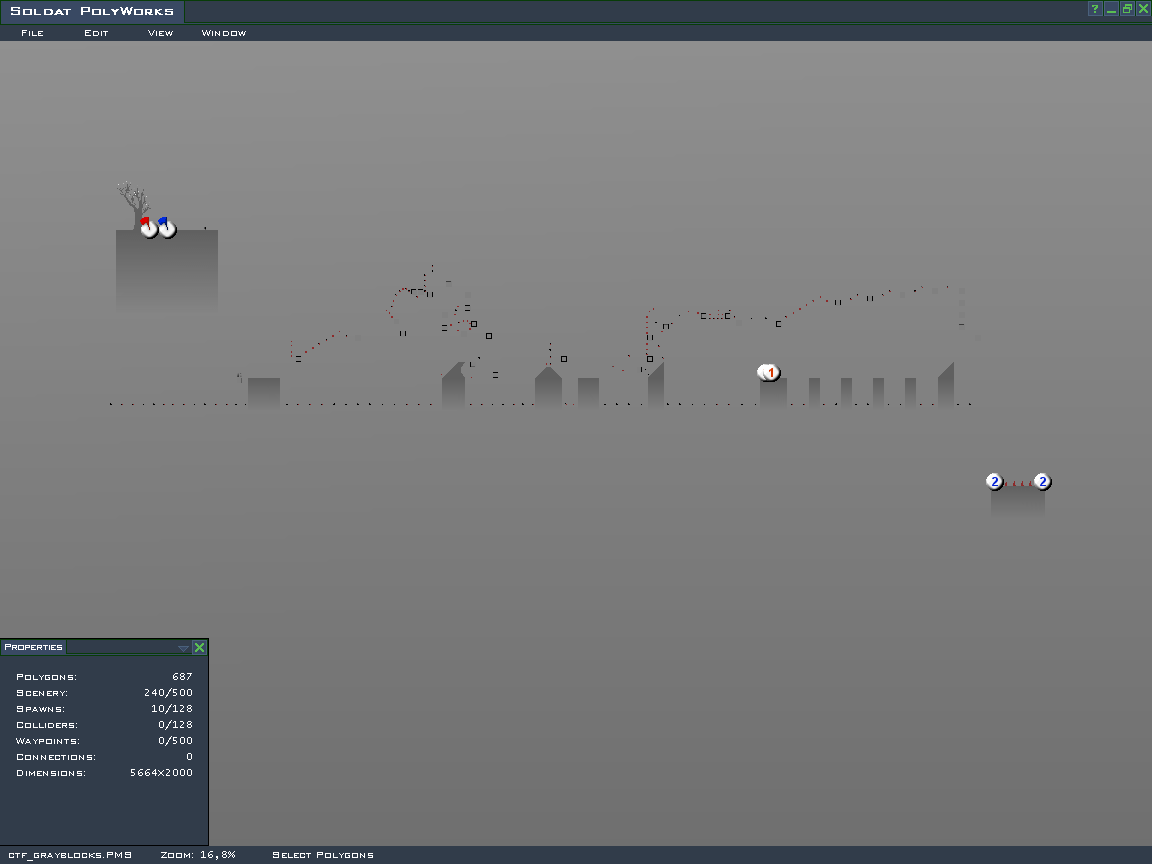This screenshot has height=864, width=1152.
Task: Minimize the PolyWorks window
Action: pos(1111,9)
